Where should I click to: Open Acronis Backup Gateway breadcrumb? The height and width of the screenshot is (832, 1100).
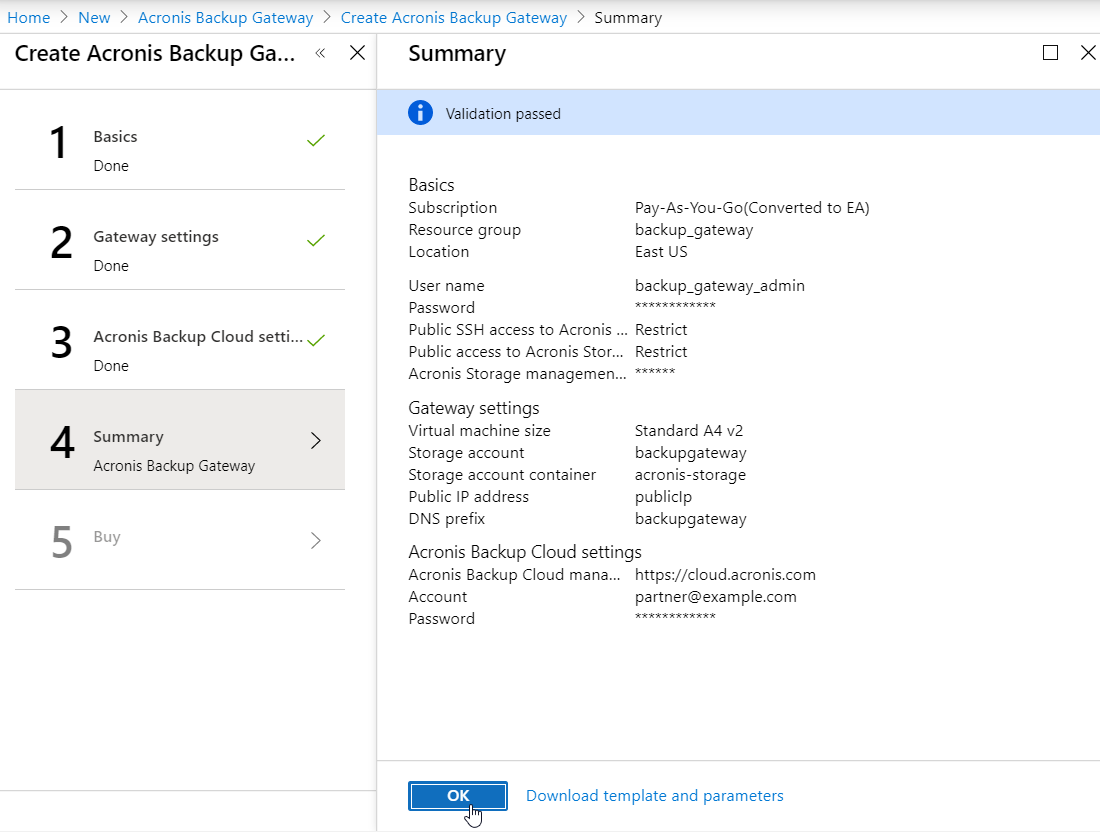tap(225, 18)
